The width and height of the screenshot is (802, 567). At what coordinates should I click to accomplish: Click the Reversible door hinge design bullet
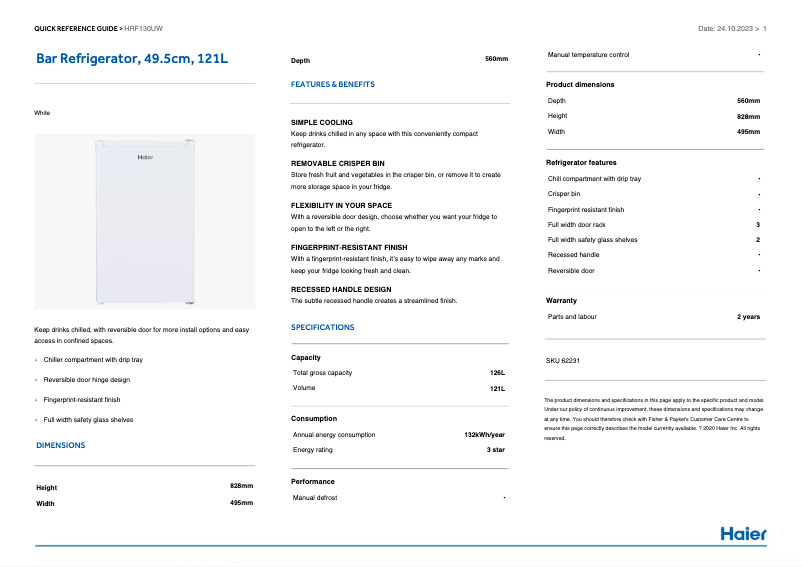coord(86,380)
